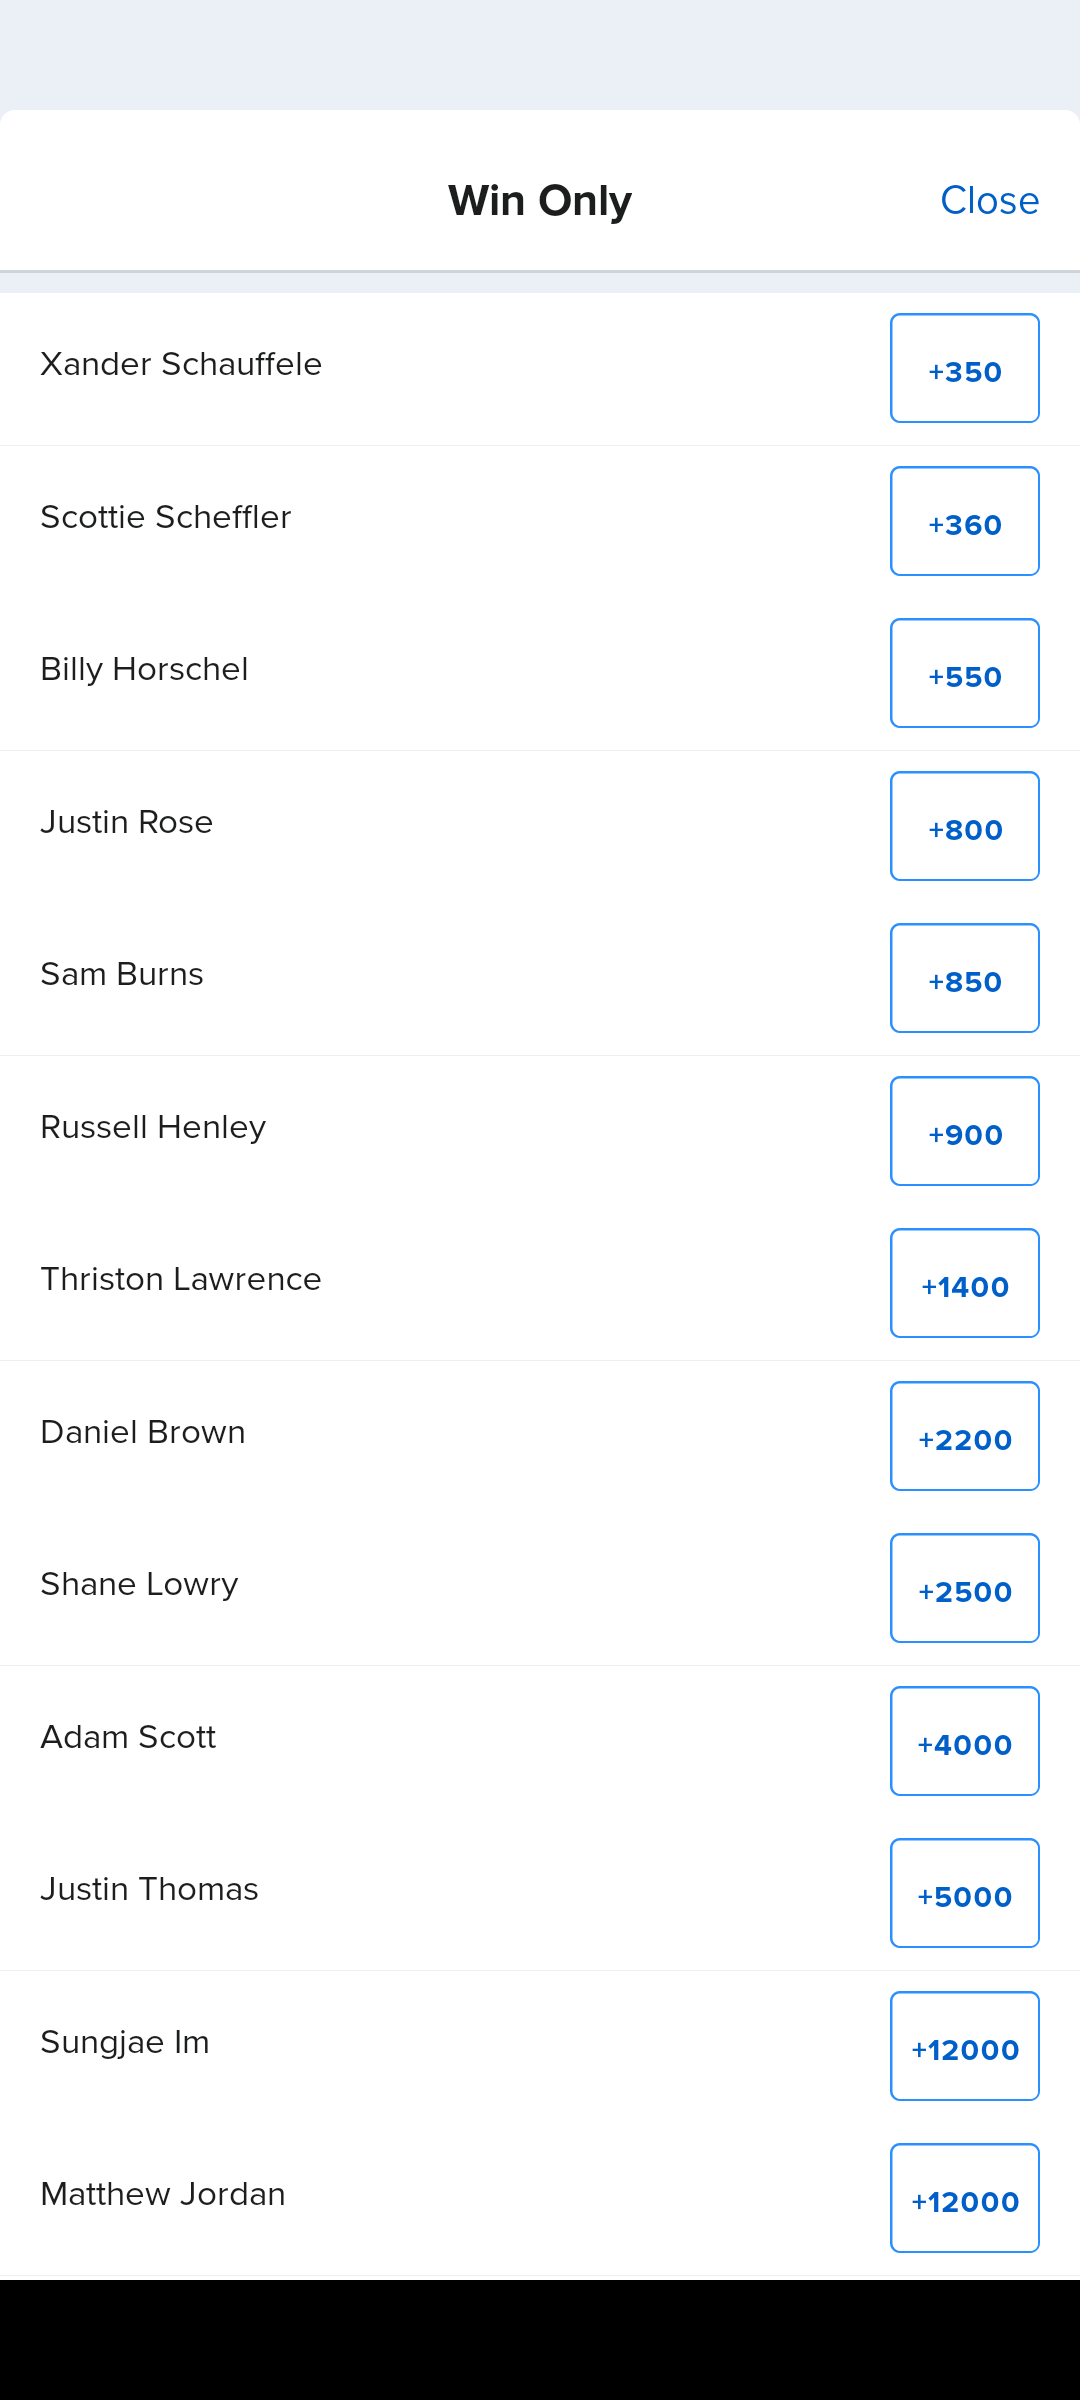Pick Scottie Scheffler at +360
Viewport: 1080px width, 2400px height.
click(x=964, y=522)
